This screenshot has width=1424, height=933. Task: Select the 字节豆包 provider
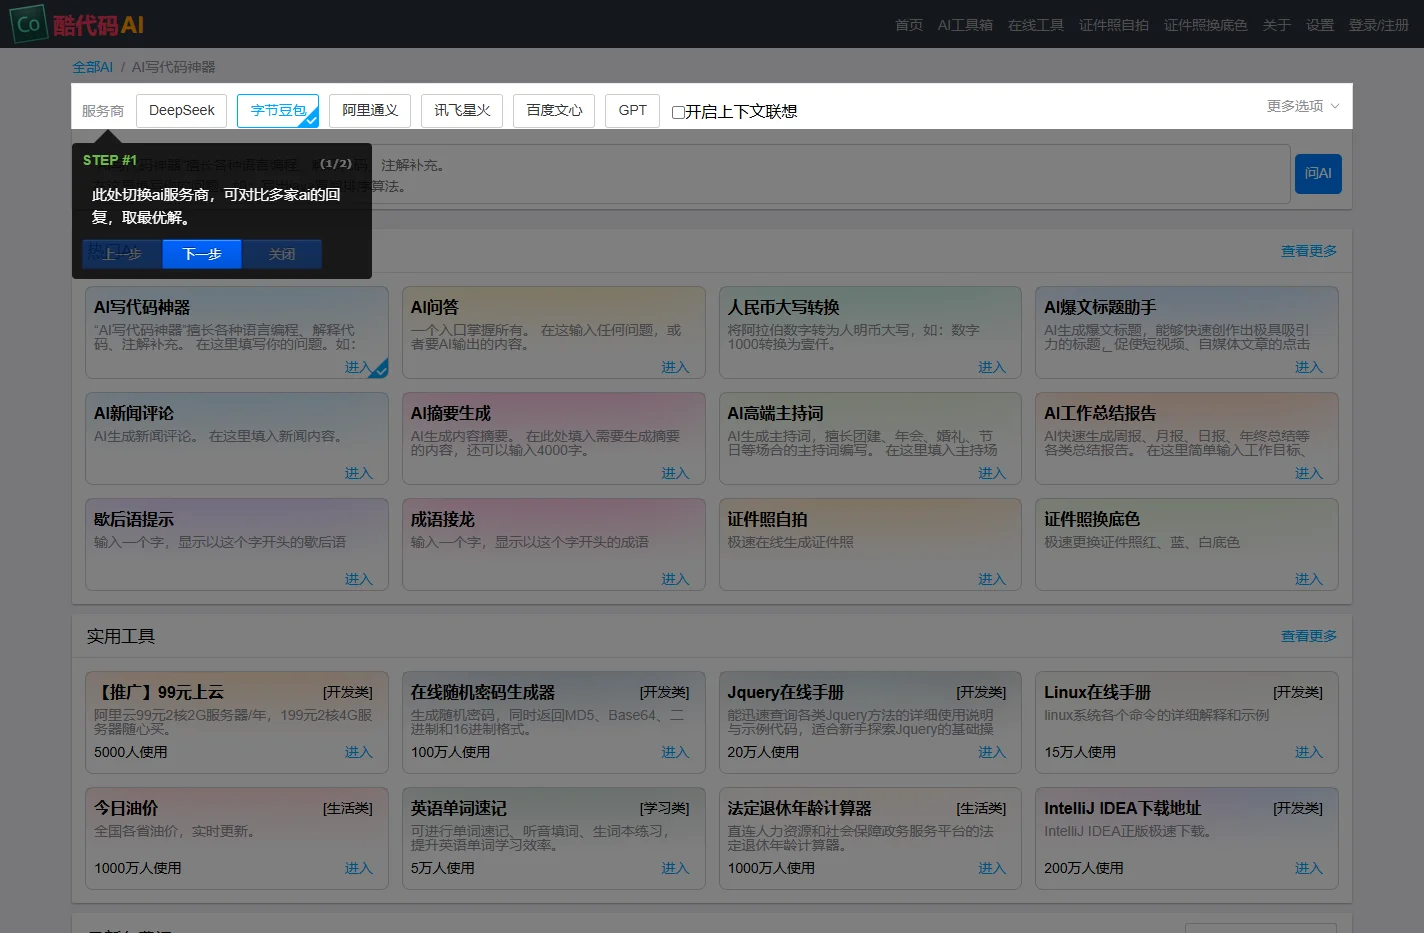pyautogui.click(x=278, y=111)
